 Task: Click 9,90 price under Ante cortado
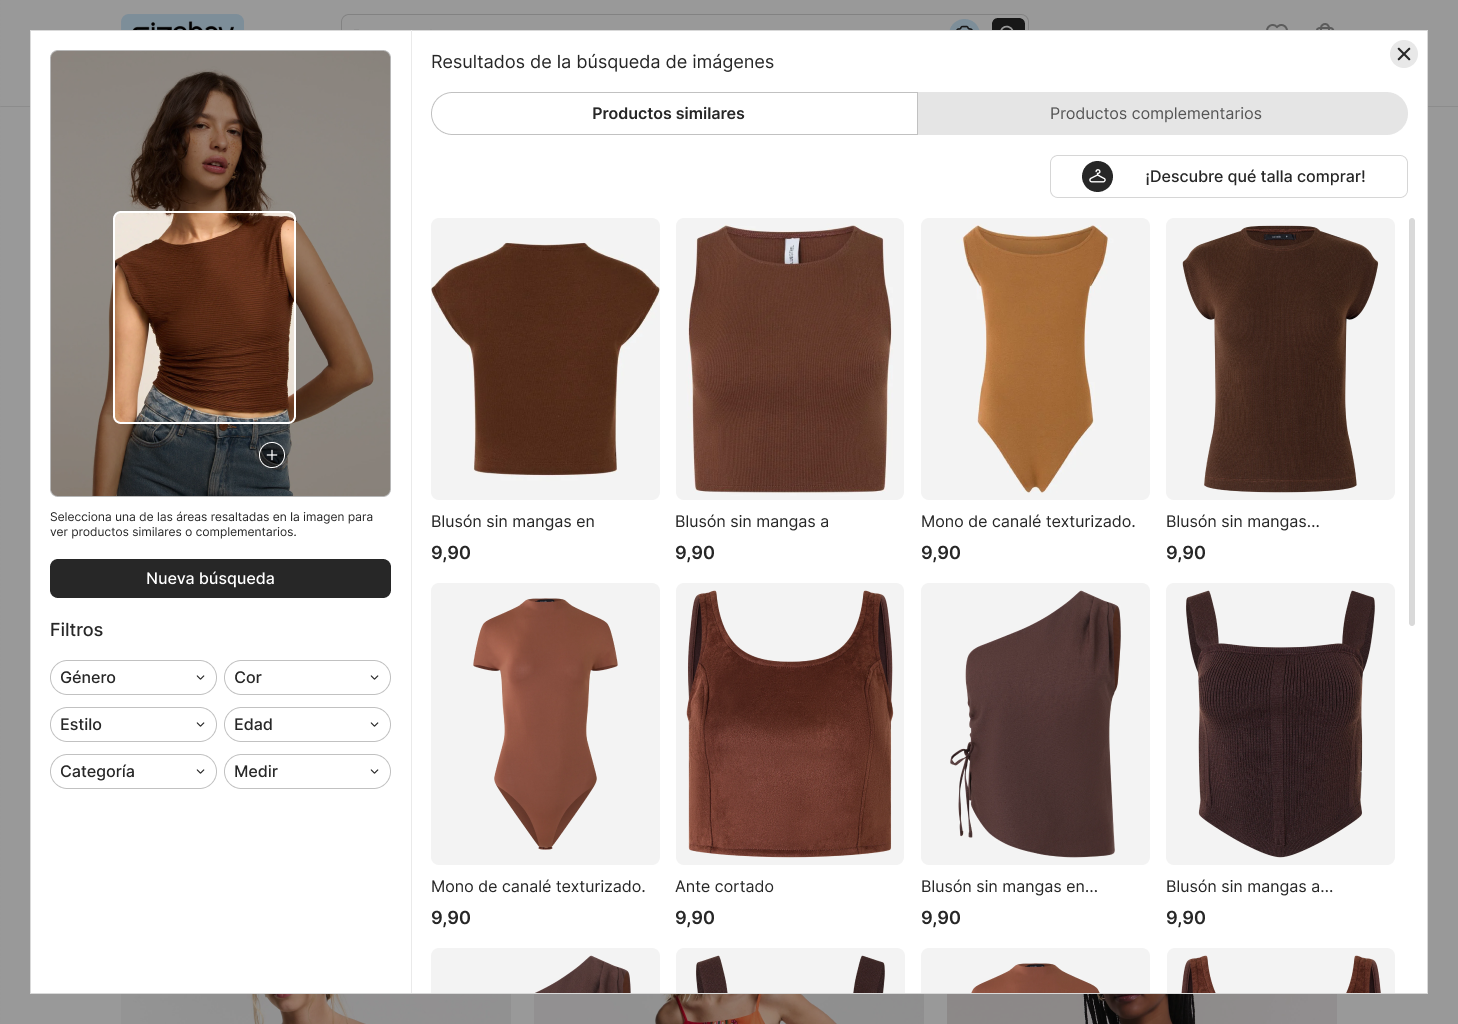pyautogui.click(x=695, y=918)
